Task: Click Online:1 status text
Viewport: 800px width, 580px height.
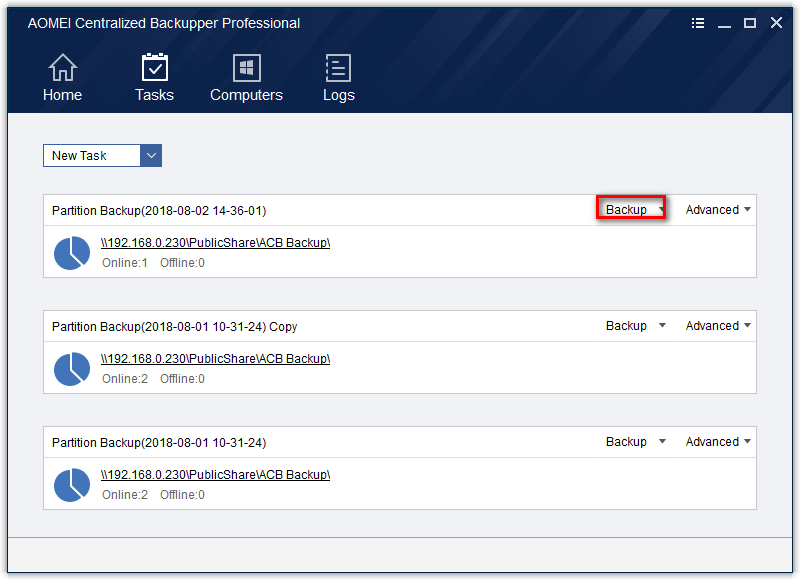Action: (x=125, y=263)
